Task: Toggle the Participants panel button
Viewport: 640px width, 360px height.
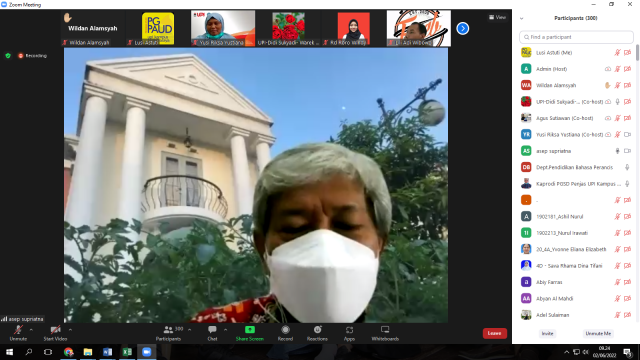Action: pos(168,333)
